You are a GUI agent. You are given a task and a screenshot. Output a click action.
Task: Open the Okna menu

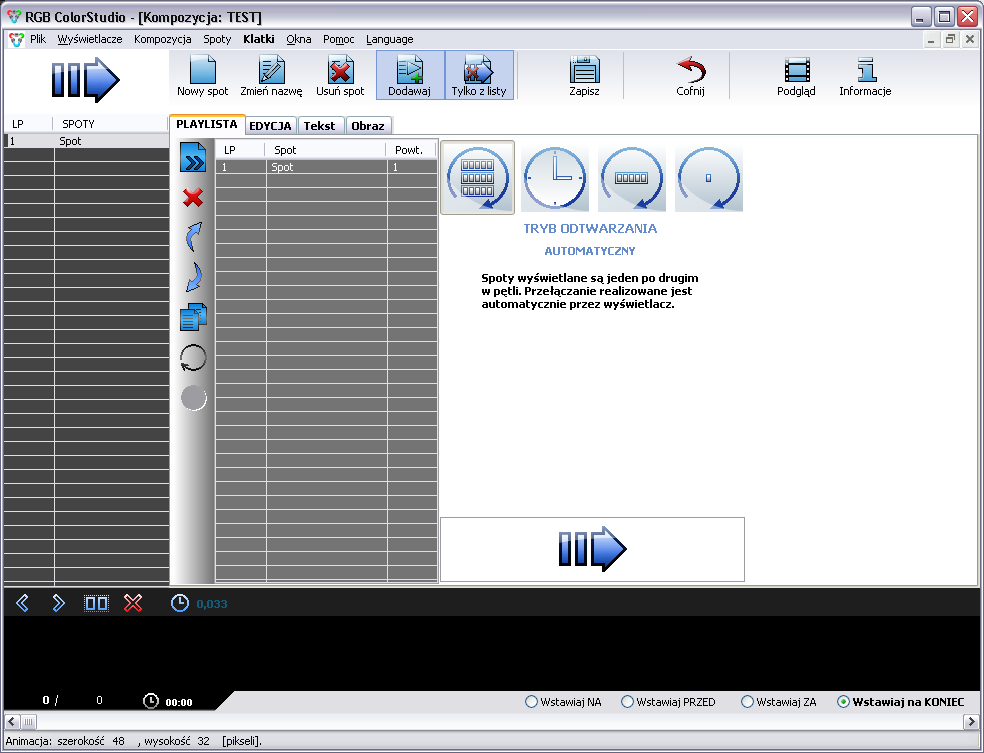tap(299, 39)
